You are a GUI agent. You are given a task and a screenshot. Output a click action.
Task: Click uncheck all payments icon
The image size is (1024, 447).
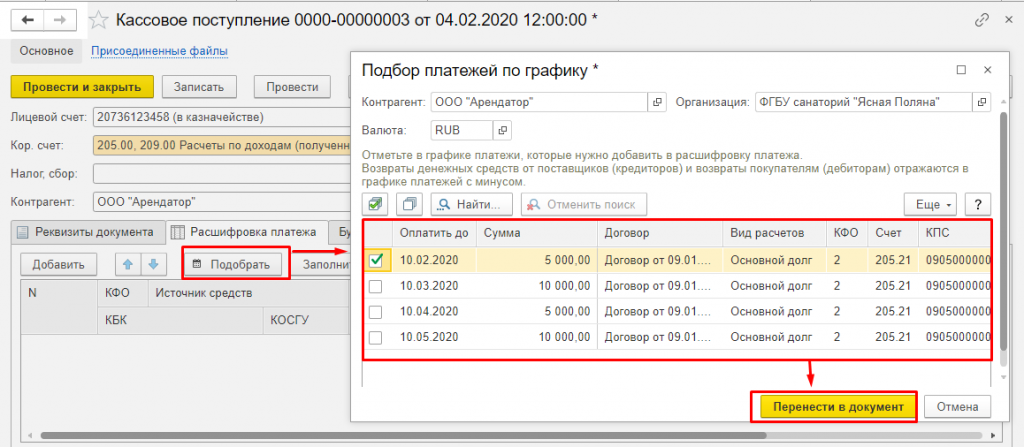coord(408,204)
